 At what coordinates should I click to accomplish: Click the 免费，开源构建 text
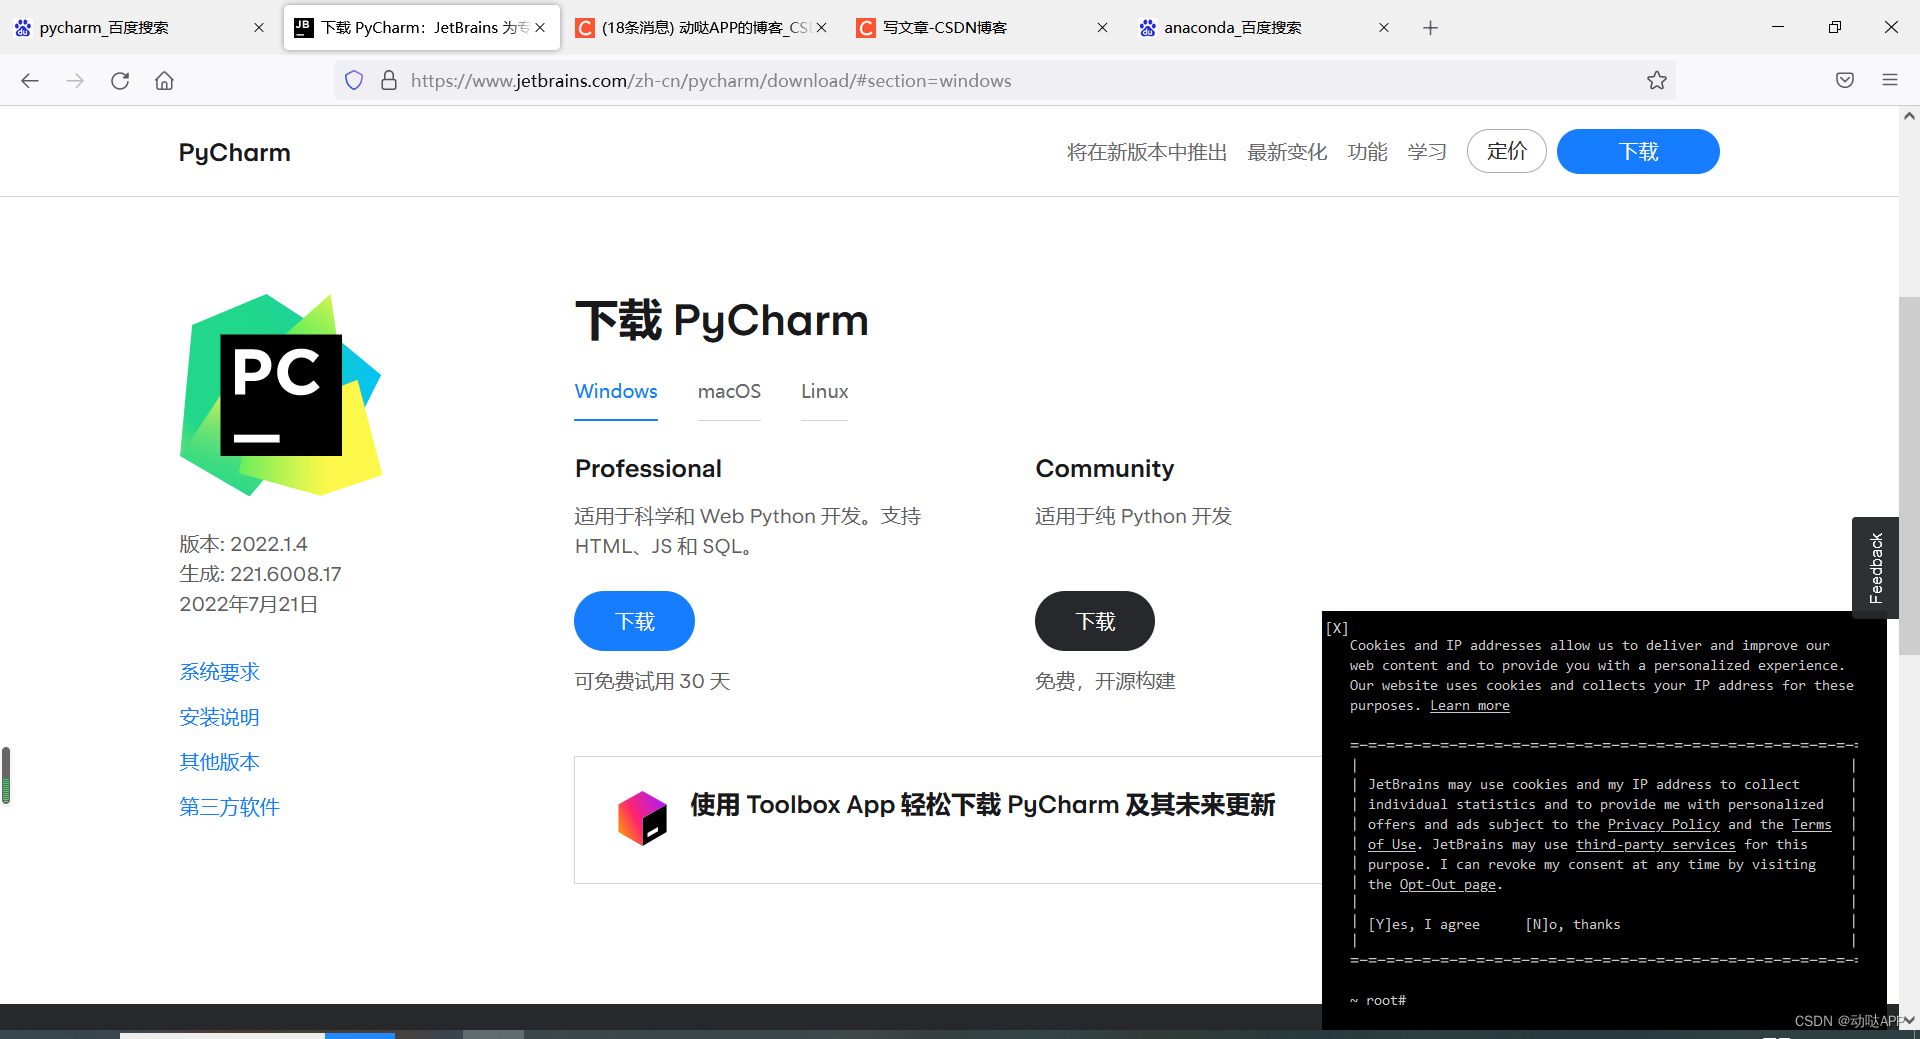tap(1105, 682)
